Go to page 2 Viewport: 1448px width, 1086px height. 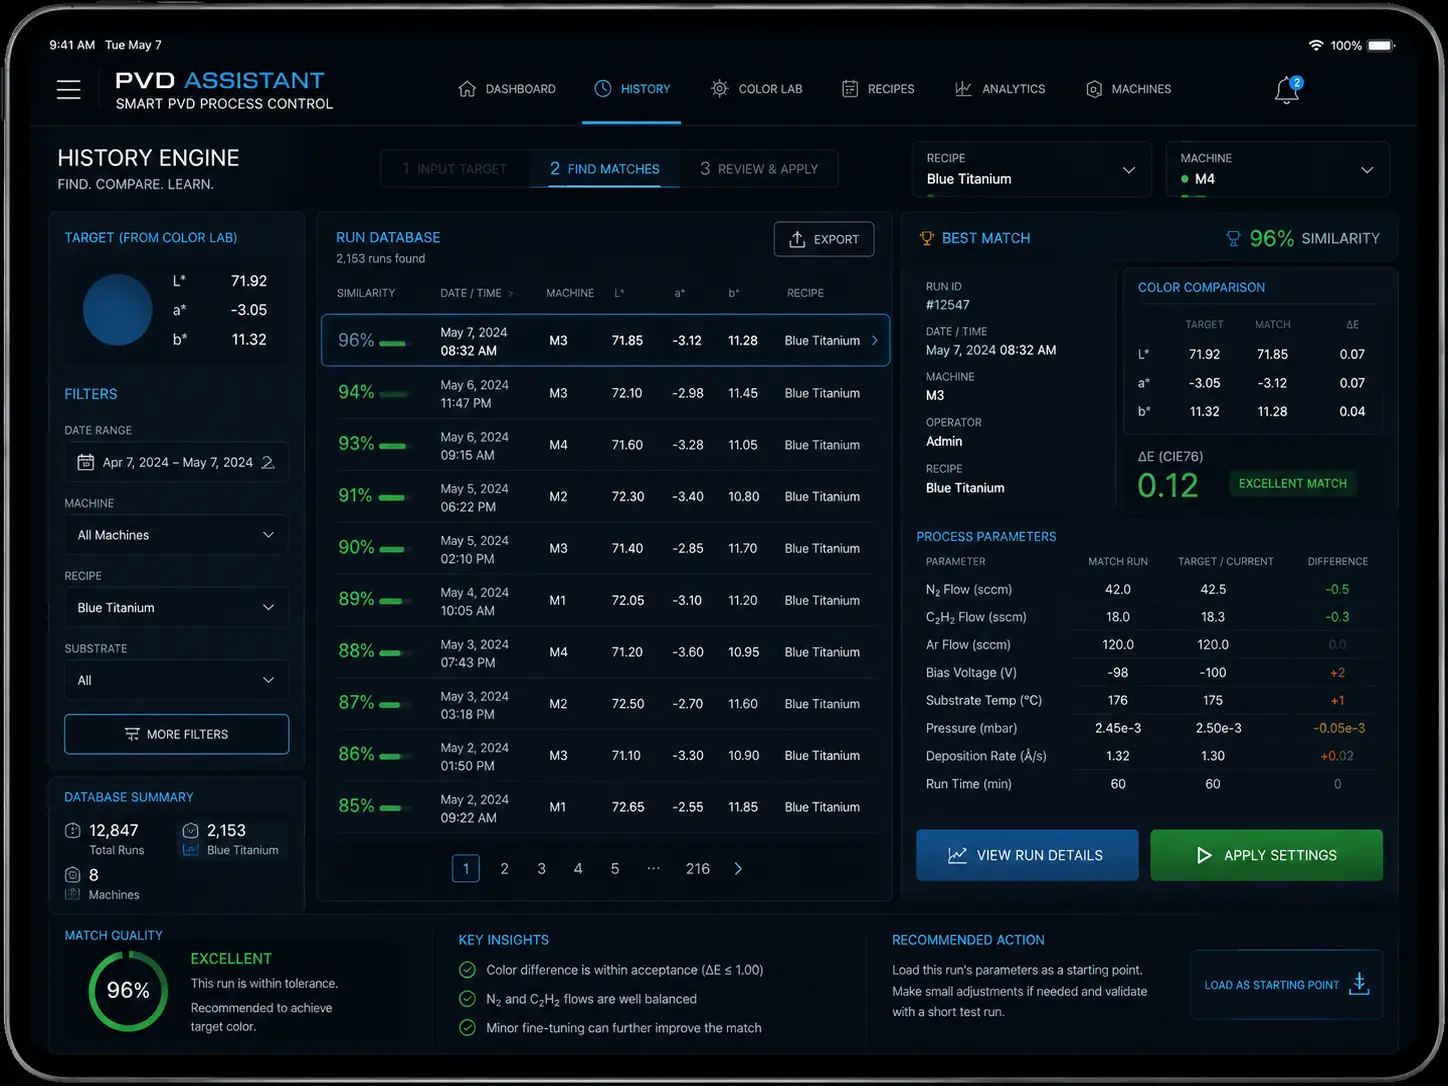[x=504, y=869]
